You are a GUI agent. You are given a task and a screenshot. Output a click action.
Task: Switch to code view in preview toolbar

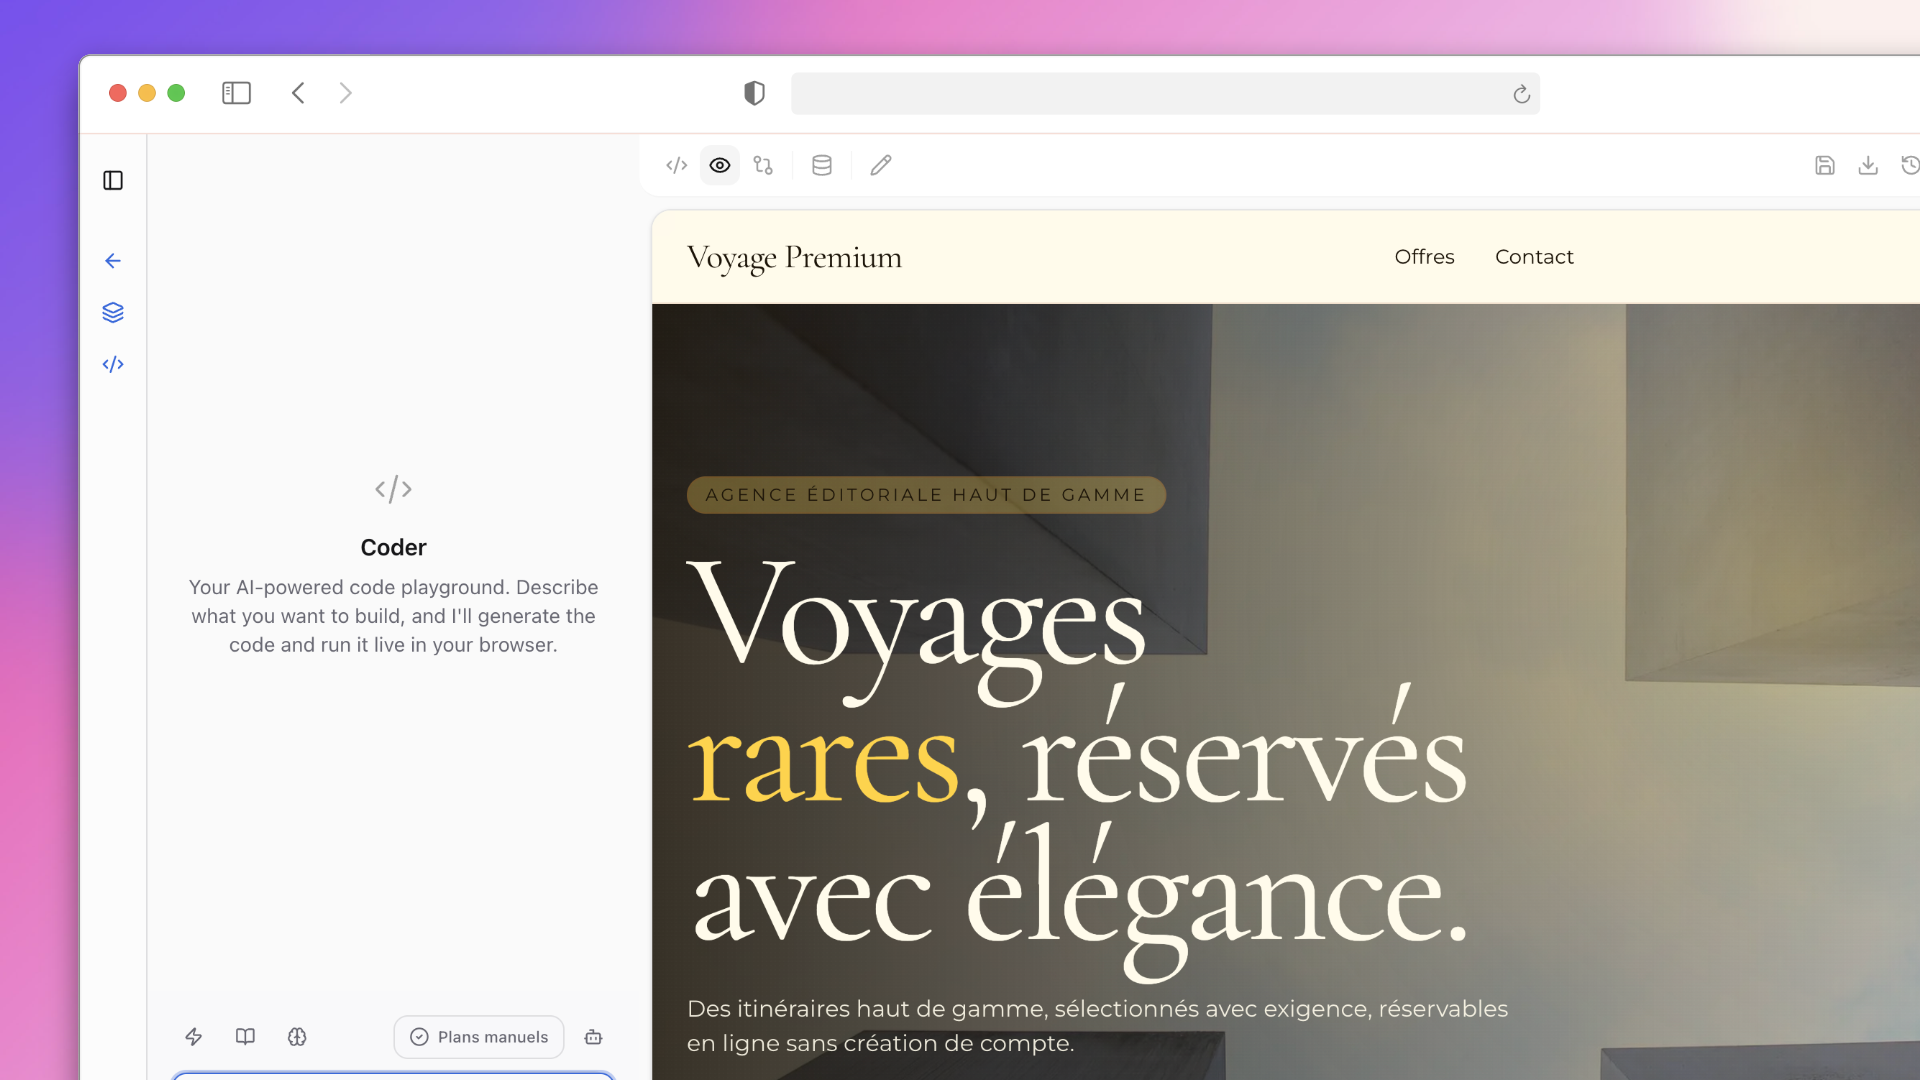(677, 165)
